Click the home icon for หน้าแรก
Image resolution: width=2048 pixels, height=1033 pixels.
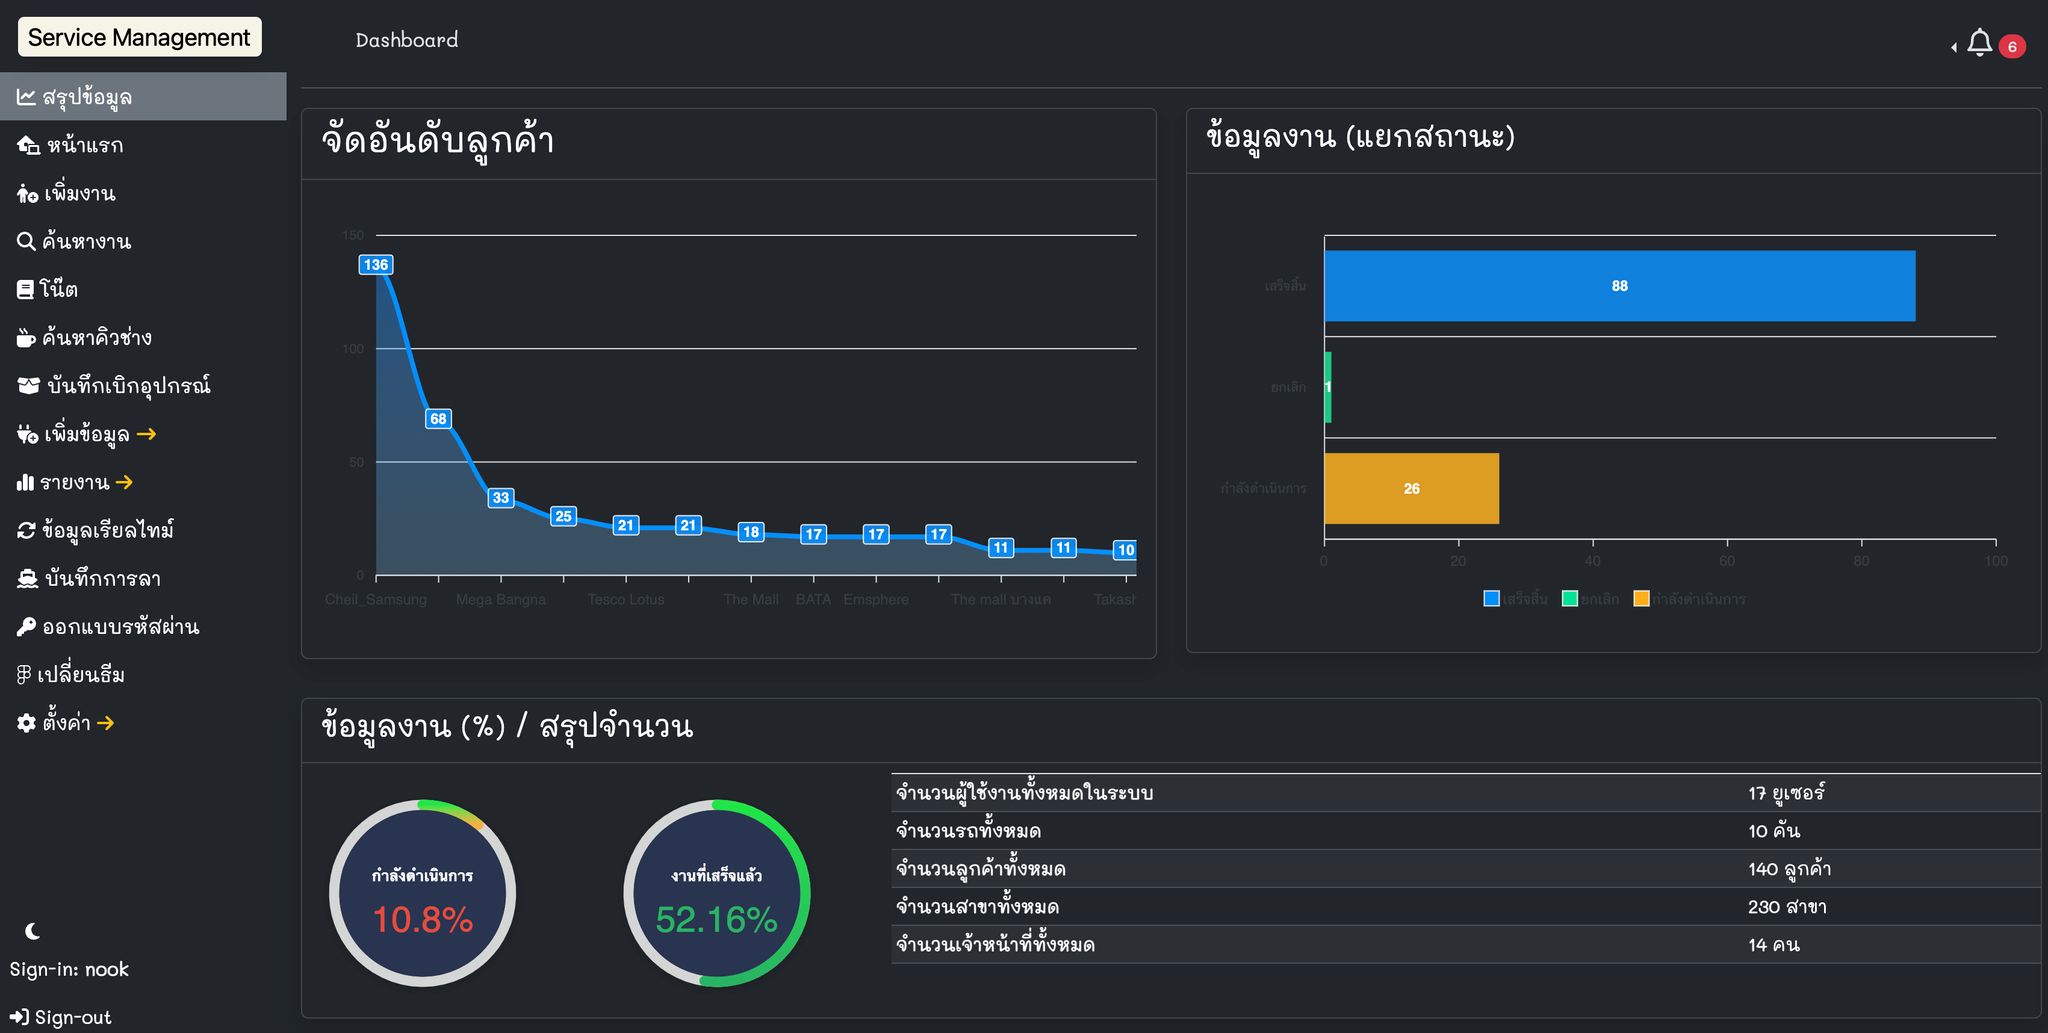28,145
